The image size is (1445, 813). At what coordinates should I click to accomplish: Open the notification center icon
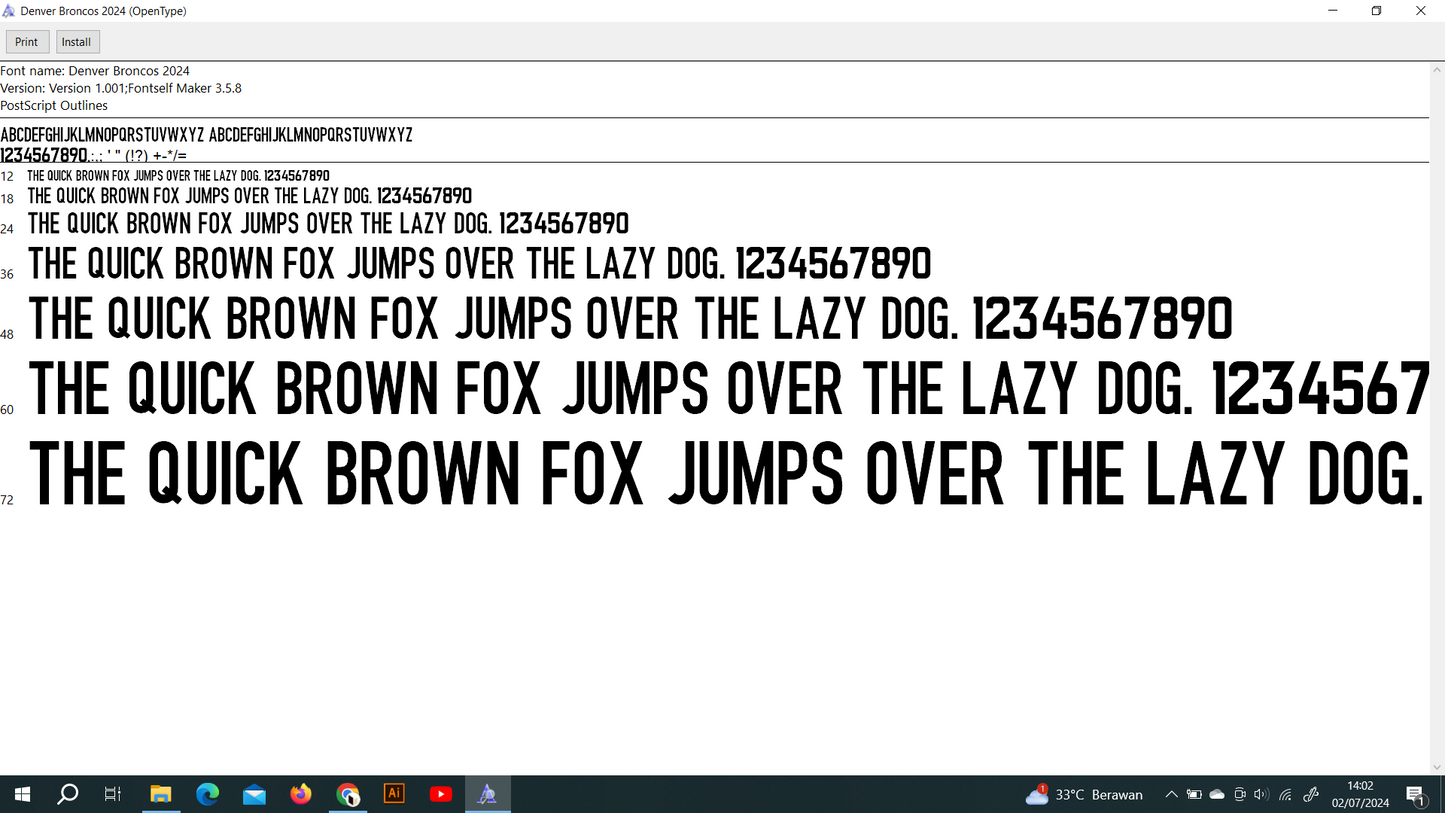tap(1416, 795)
